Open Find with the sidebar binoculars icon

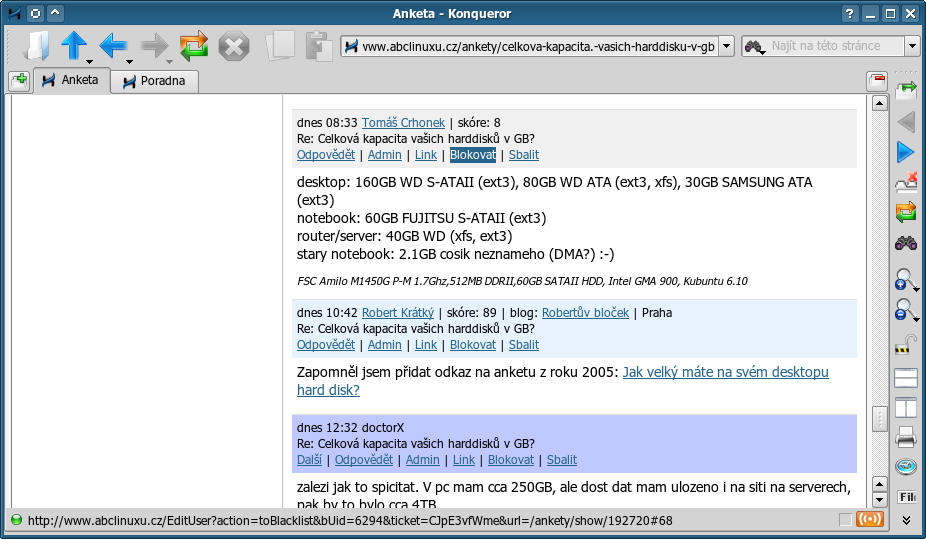pos(906,243)
